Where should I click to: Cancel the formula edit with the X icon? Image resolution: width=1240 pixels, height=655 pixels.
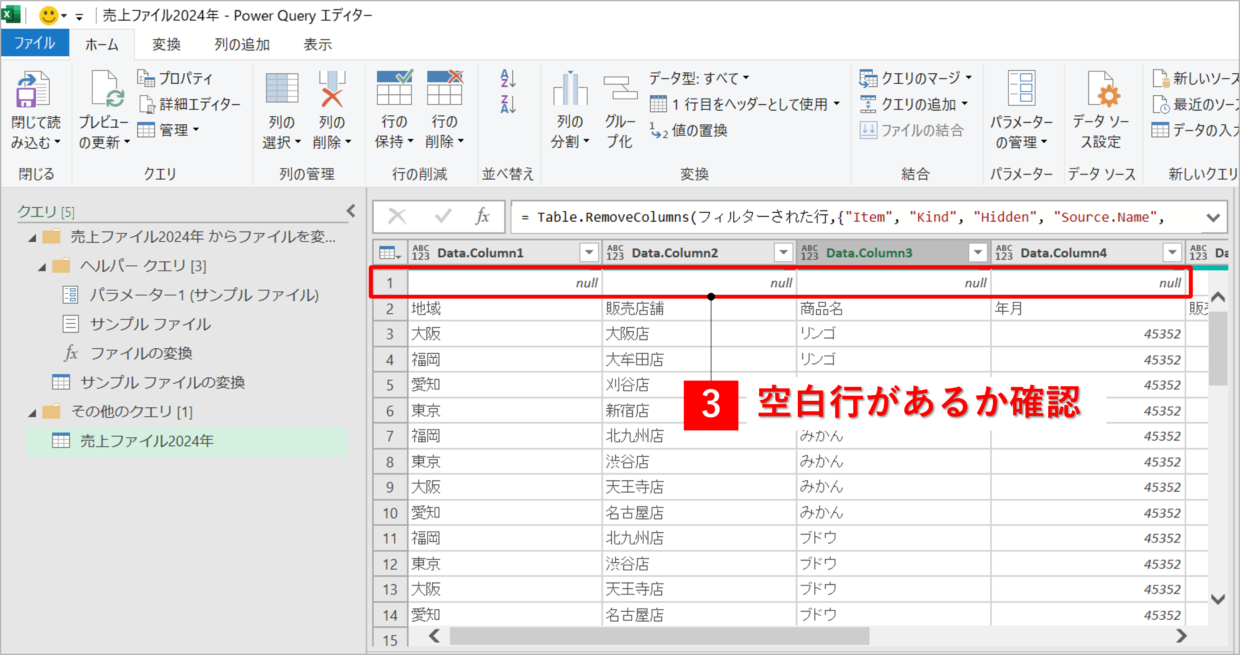click(x=397, y=216)
